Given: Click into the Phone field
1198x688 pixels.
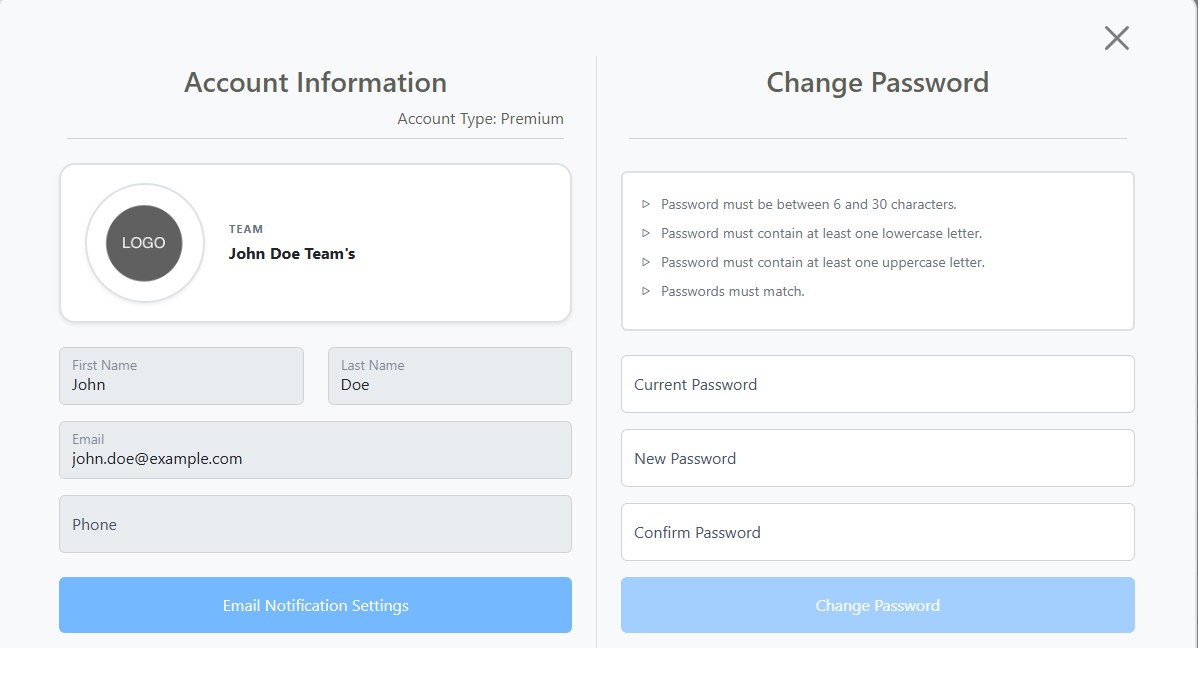Looking at the screenshot, I should point(315,524).
